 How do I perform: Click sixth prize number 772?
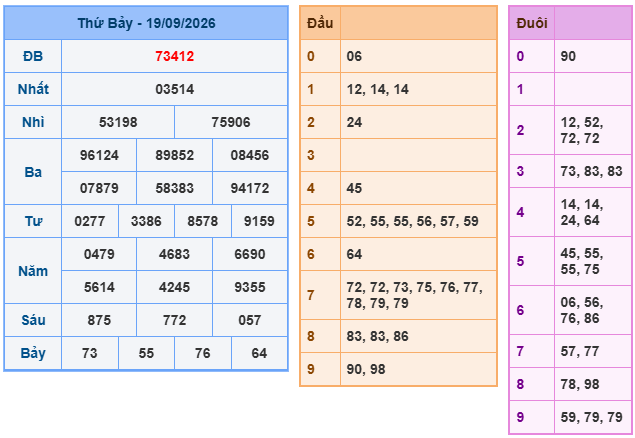[x=175, y=320]
